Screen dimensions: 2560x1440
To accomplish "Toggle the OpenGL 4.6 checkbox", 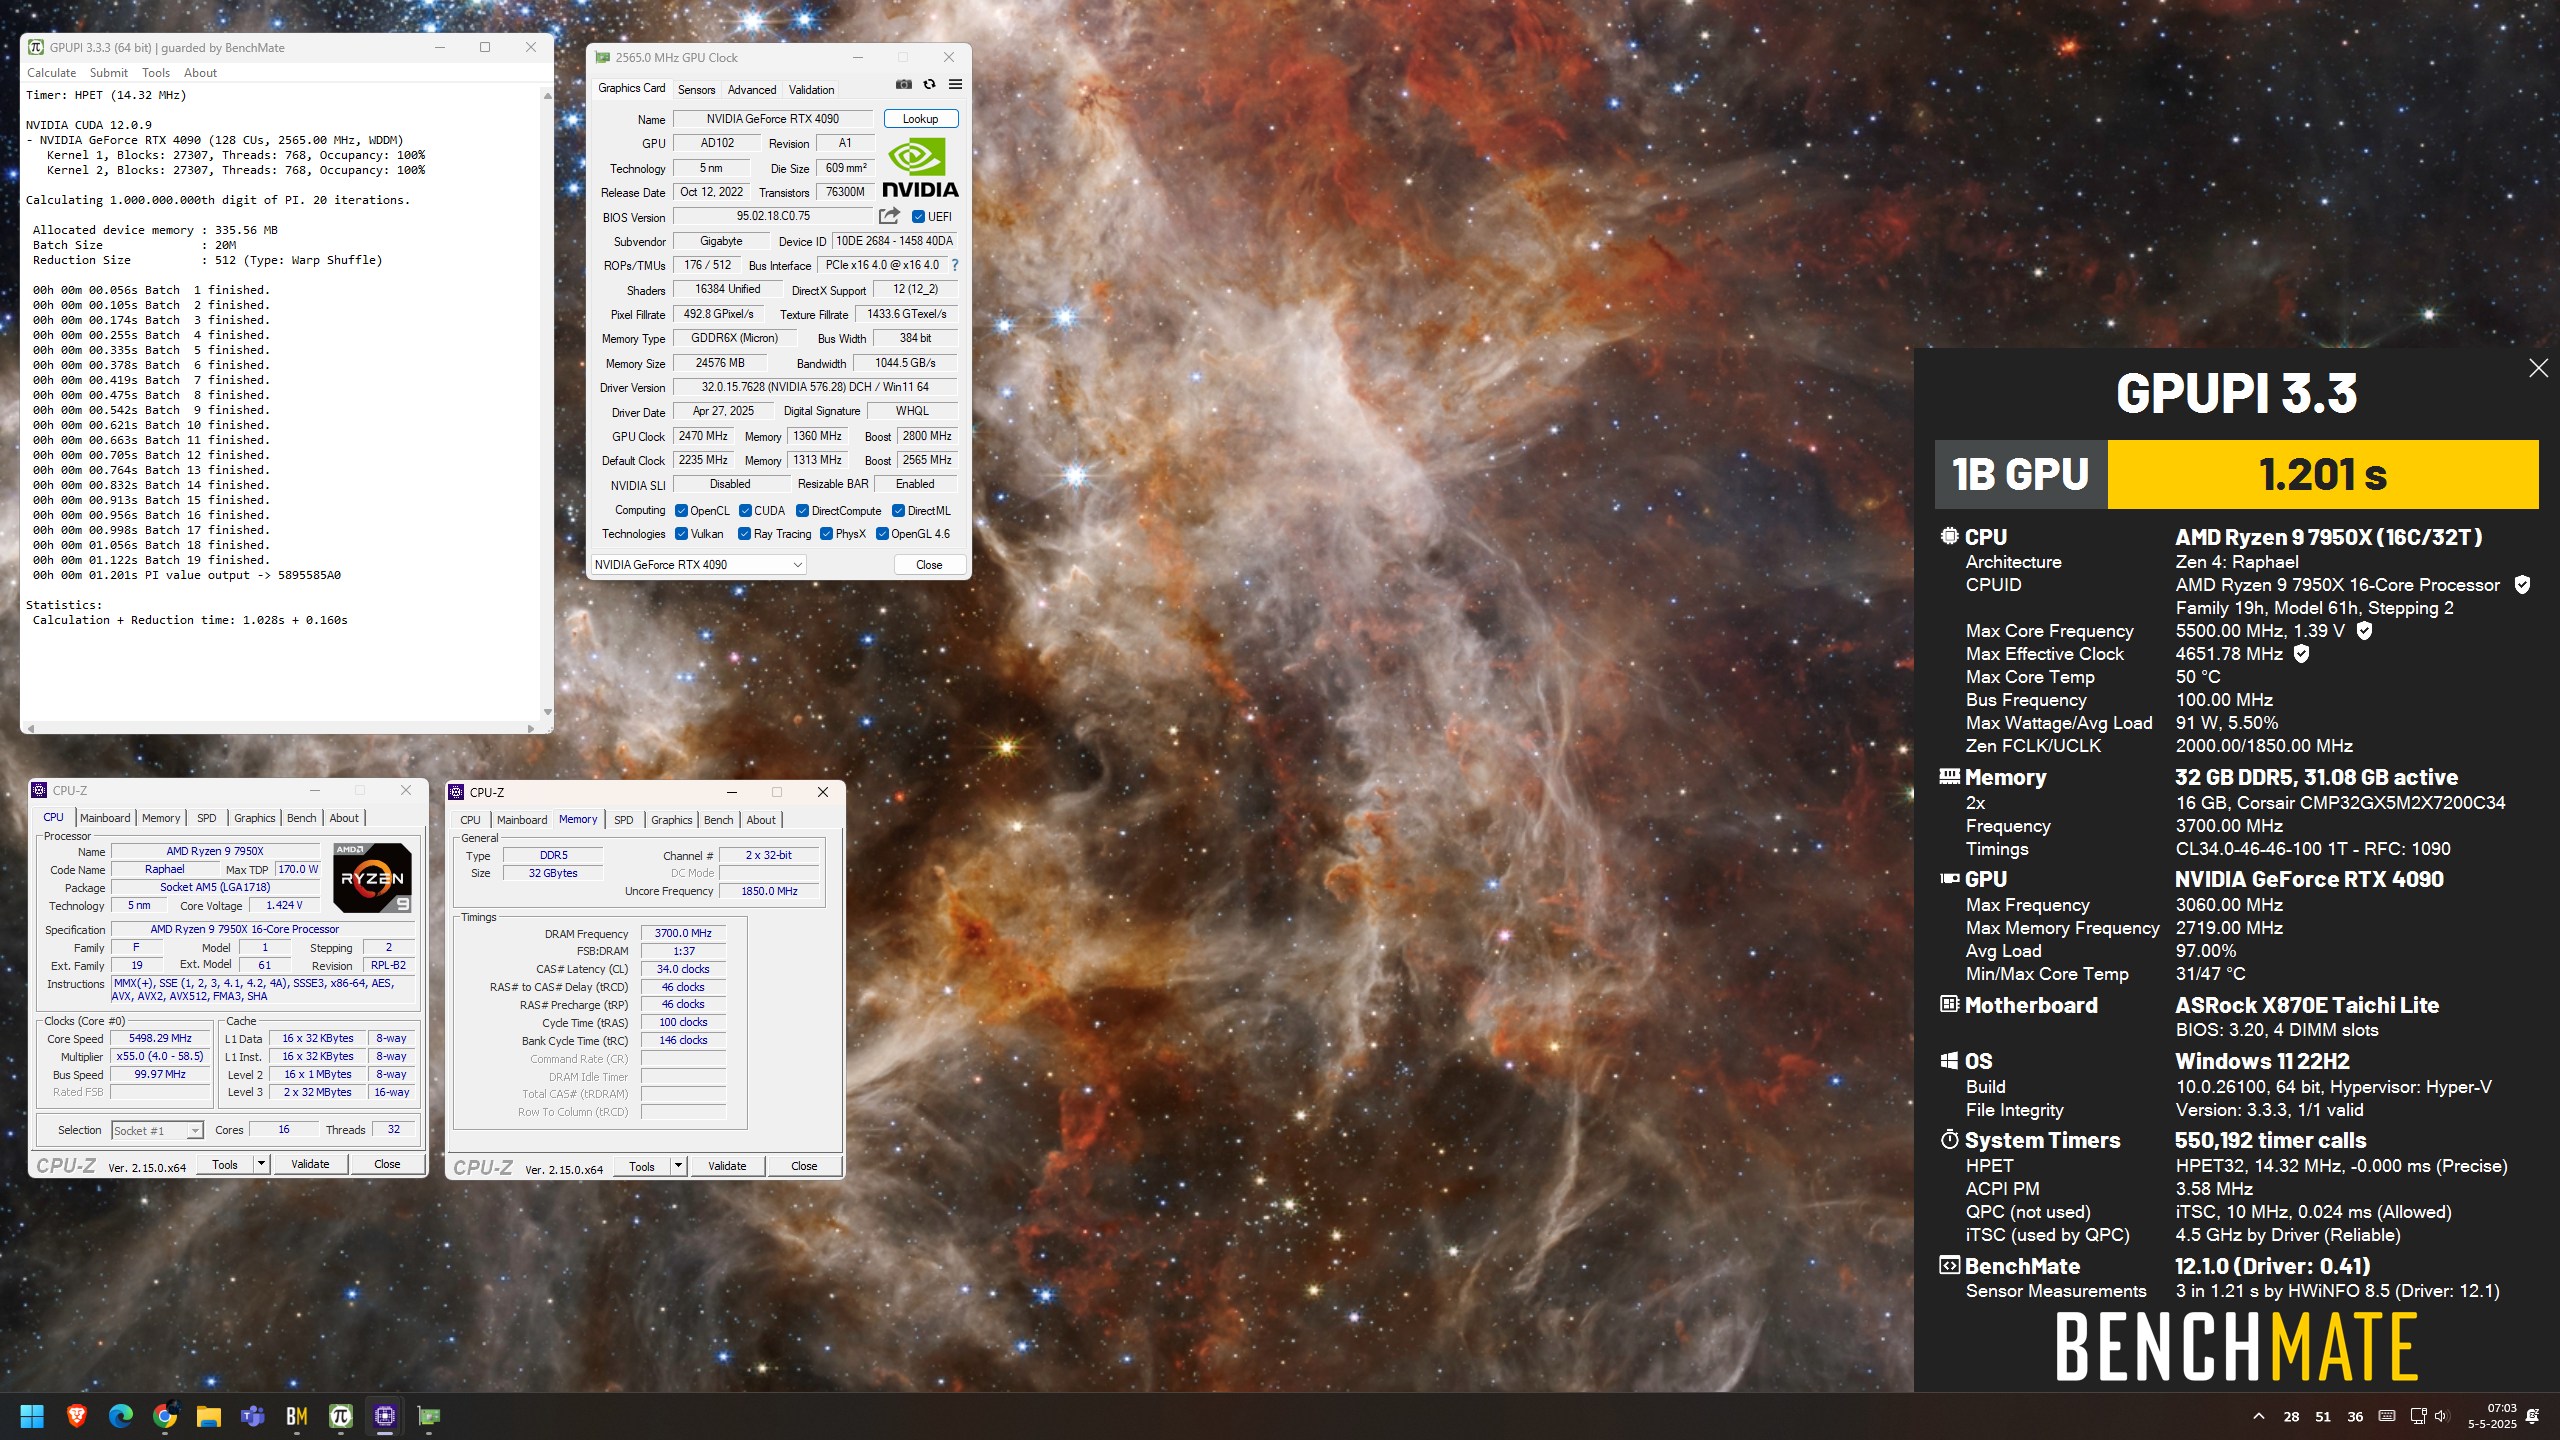I will pos(882,534).
